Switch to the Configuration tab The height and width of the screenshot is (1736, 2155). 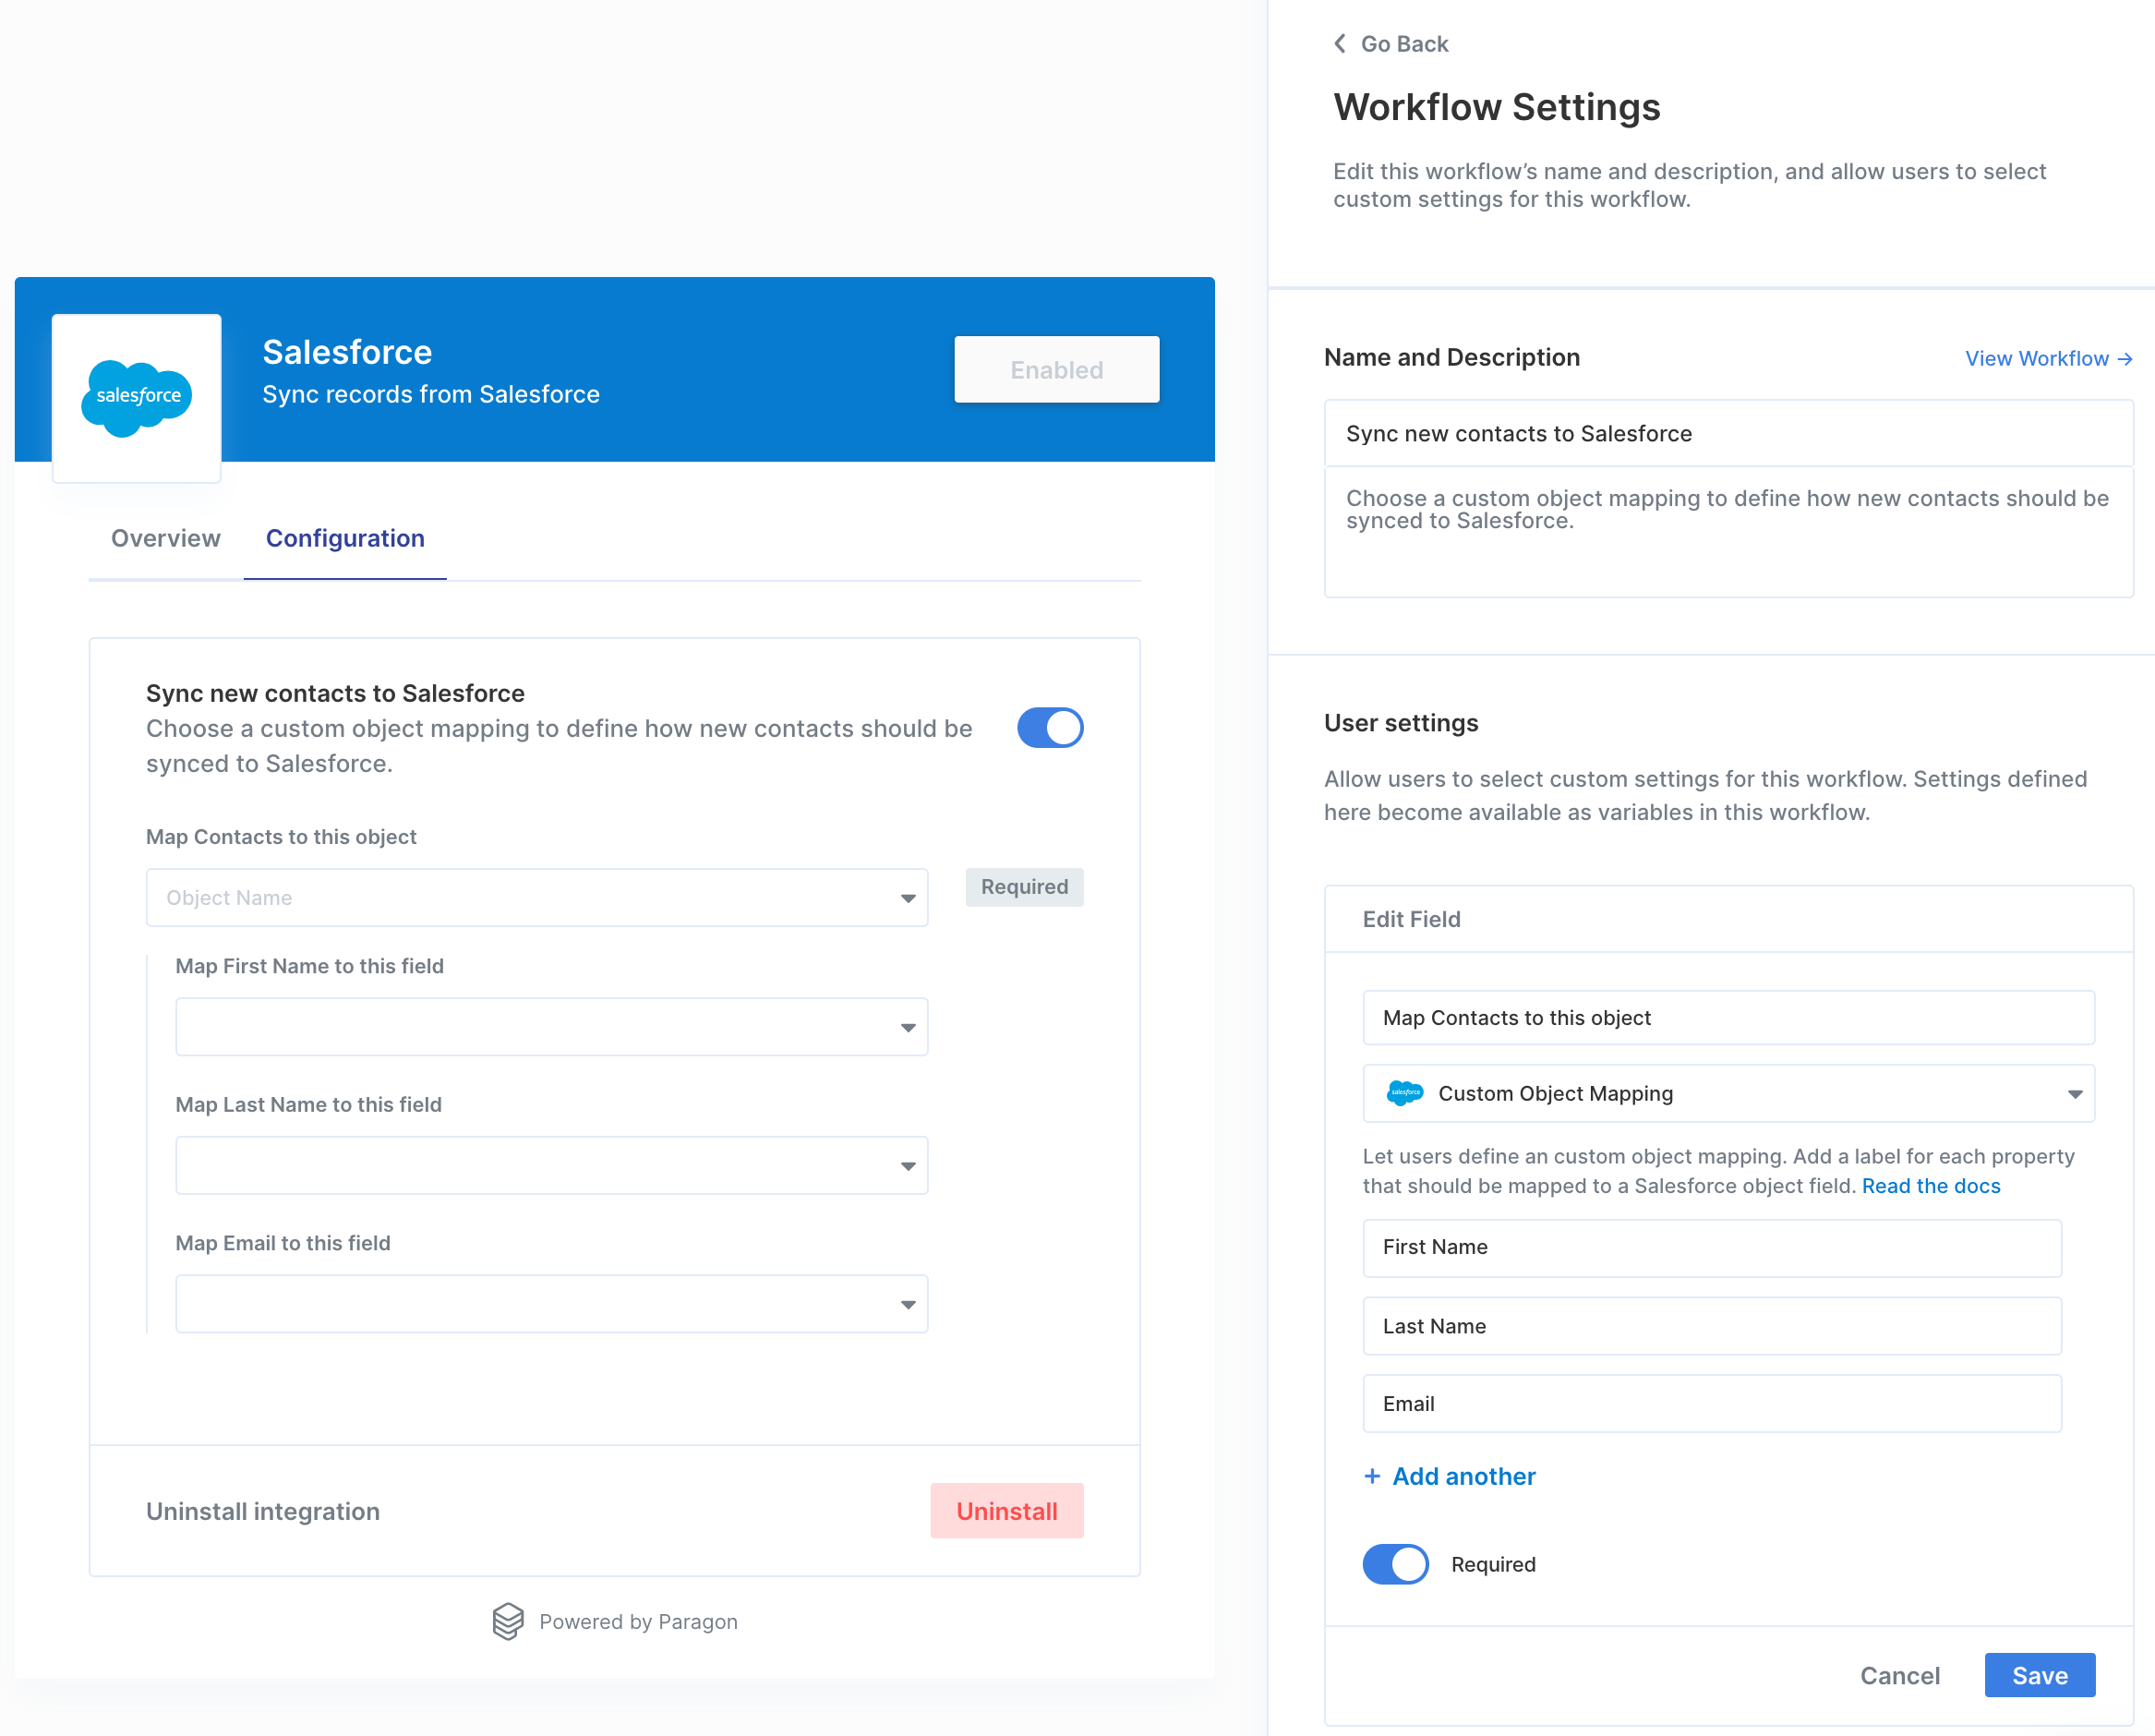tap(345, 538)
